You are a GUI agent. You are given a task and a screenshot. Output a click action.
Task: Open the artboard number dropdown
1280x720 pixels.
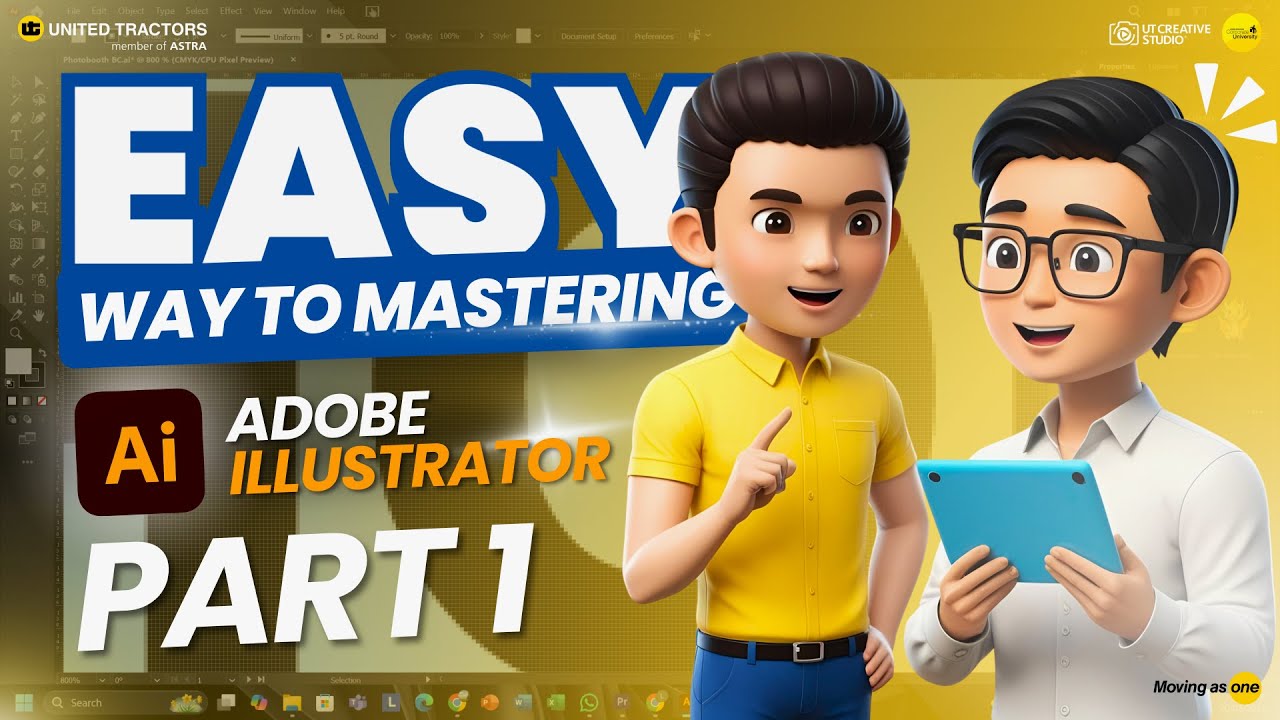(232, 680)
